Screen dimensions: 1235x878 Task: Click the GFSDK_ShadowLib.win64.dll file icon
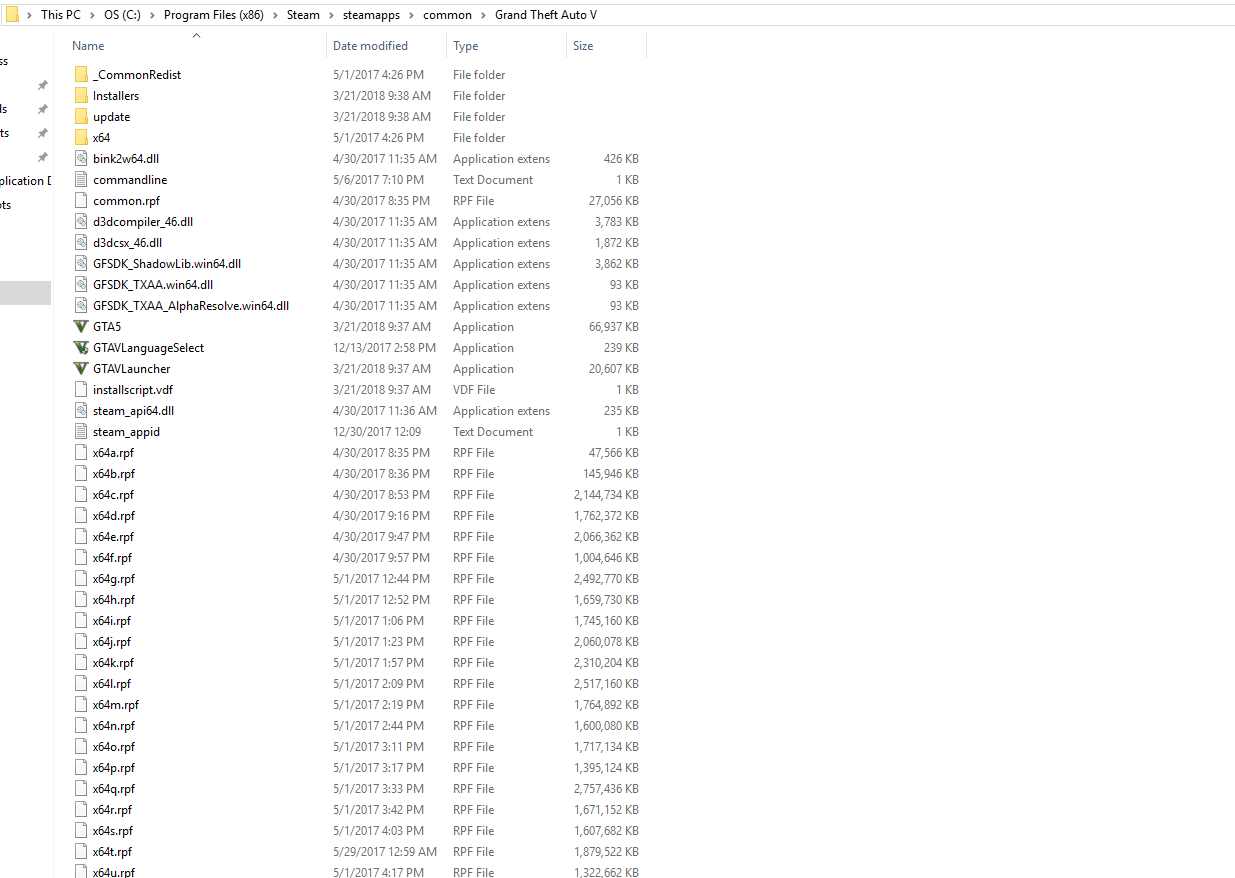click(x=81, y=264)
